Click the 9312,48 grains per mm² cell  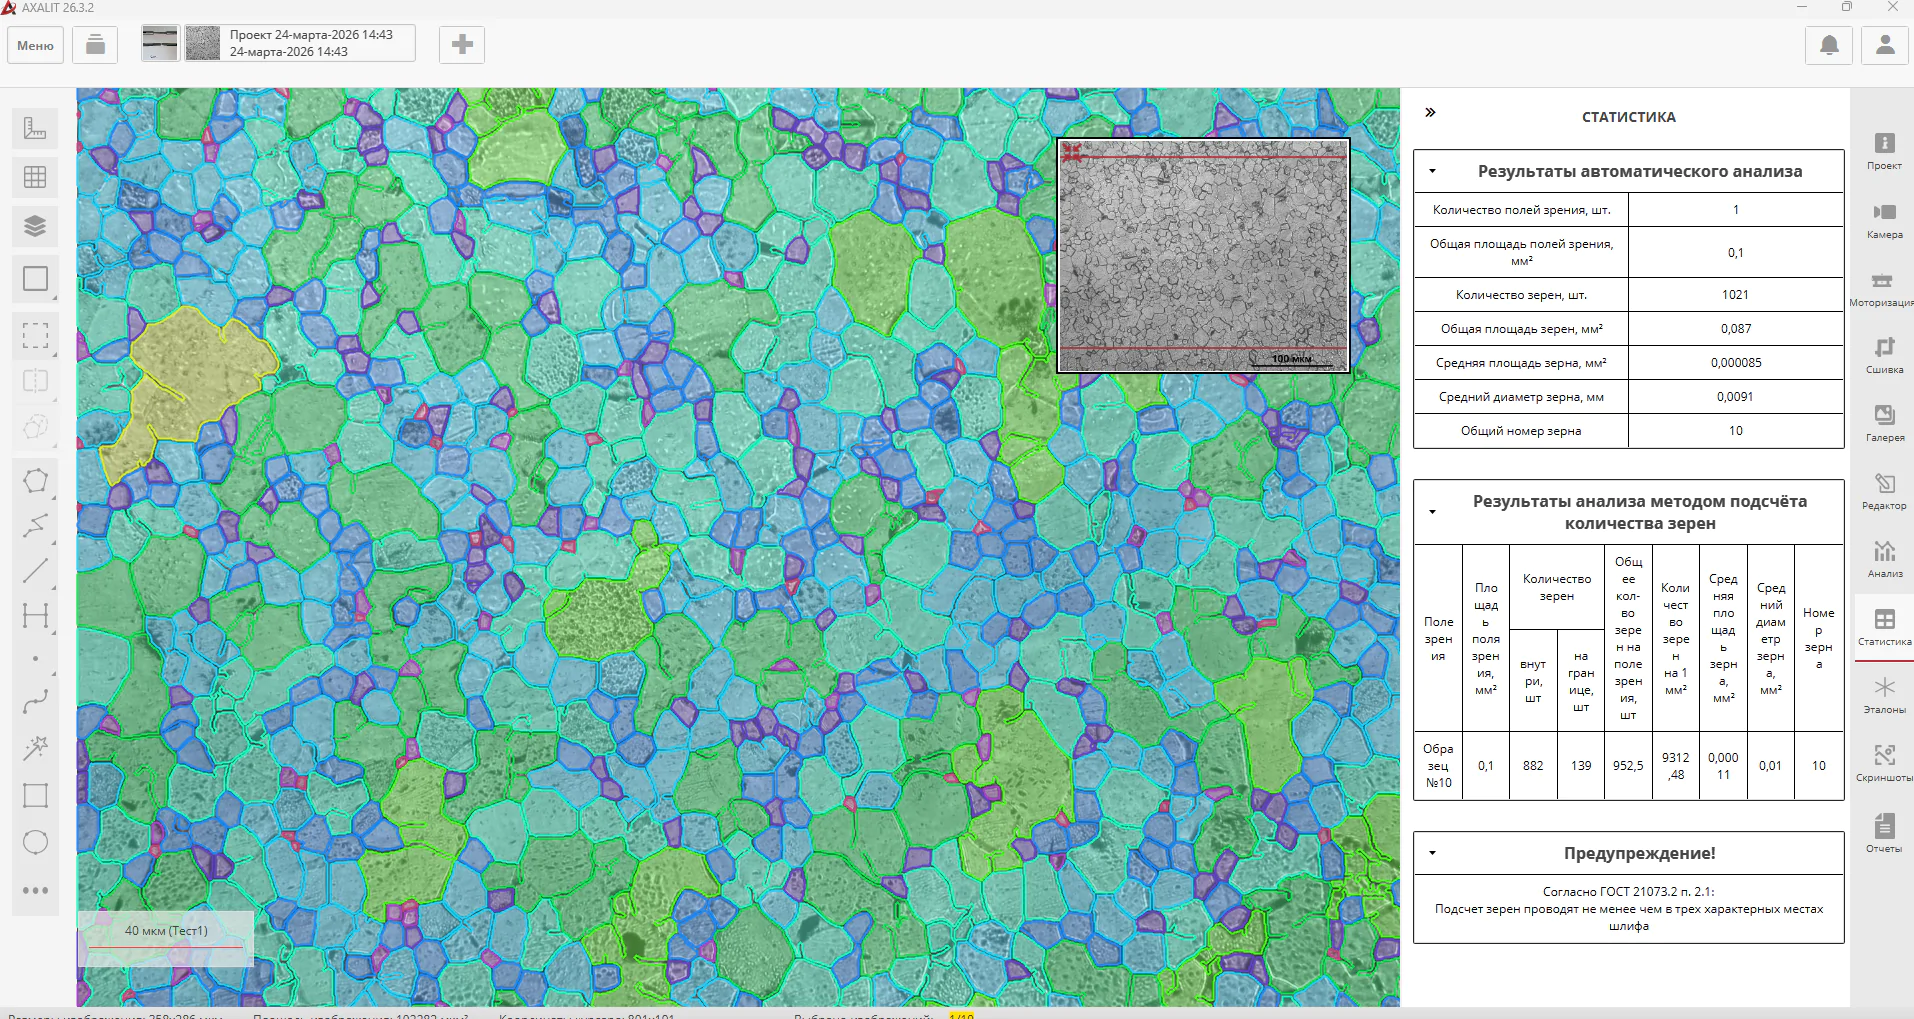1675,766
